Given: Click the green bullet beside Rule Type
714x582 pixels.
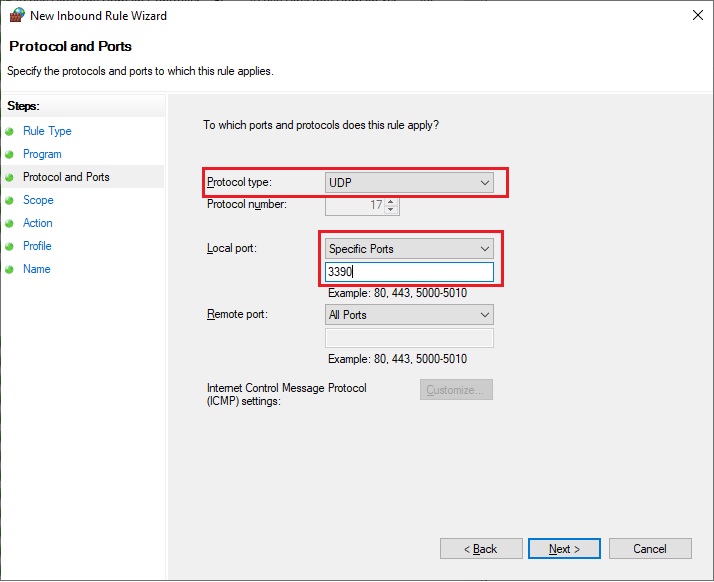Looking at the screenshot, I should (x=10, y=132).
